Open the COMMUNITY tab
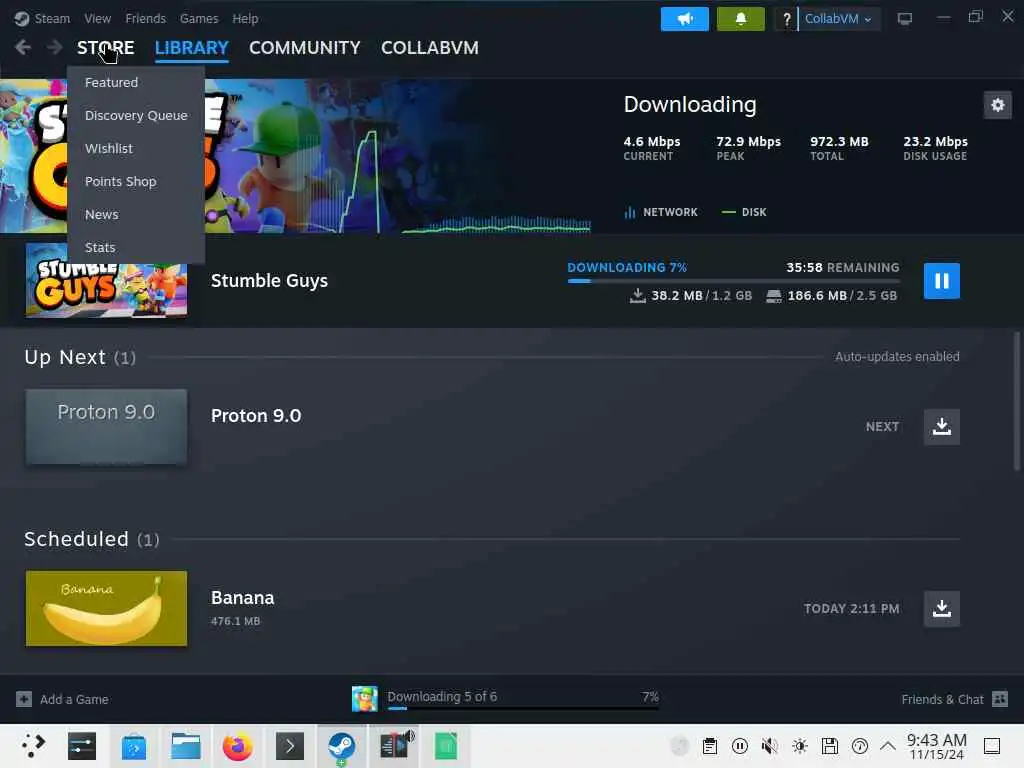1024x768 pixels. coord(304,48)
